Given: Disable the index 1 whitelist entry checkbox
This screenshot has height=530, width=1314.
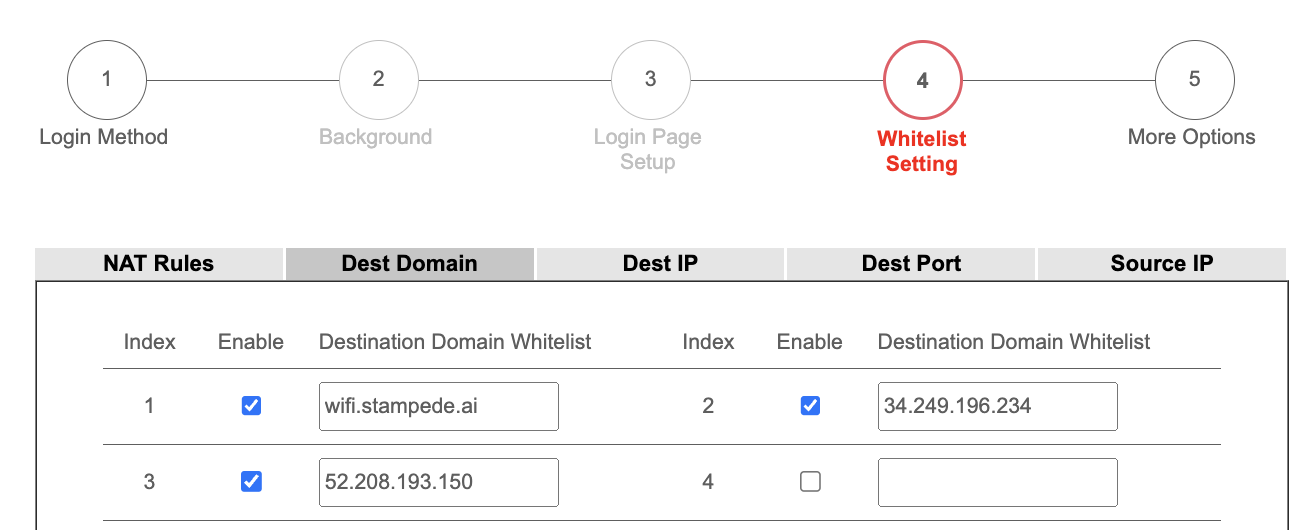Looking at the screenshot, I should tap(252, 406).
